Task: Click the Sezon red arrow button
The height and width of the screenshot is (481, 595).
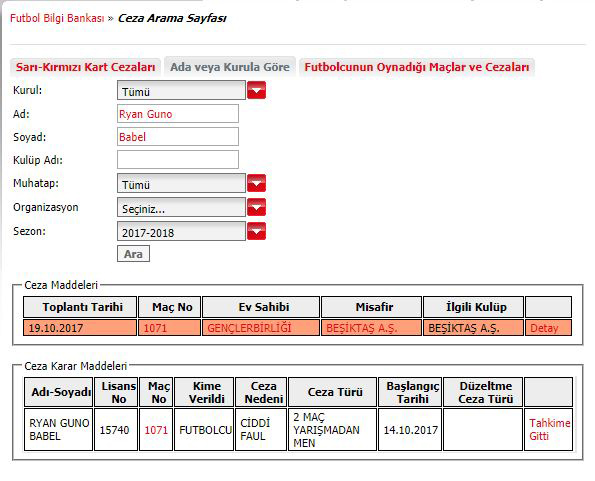Action: (257, 231)
